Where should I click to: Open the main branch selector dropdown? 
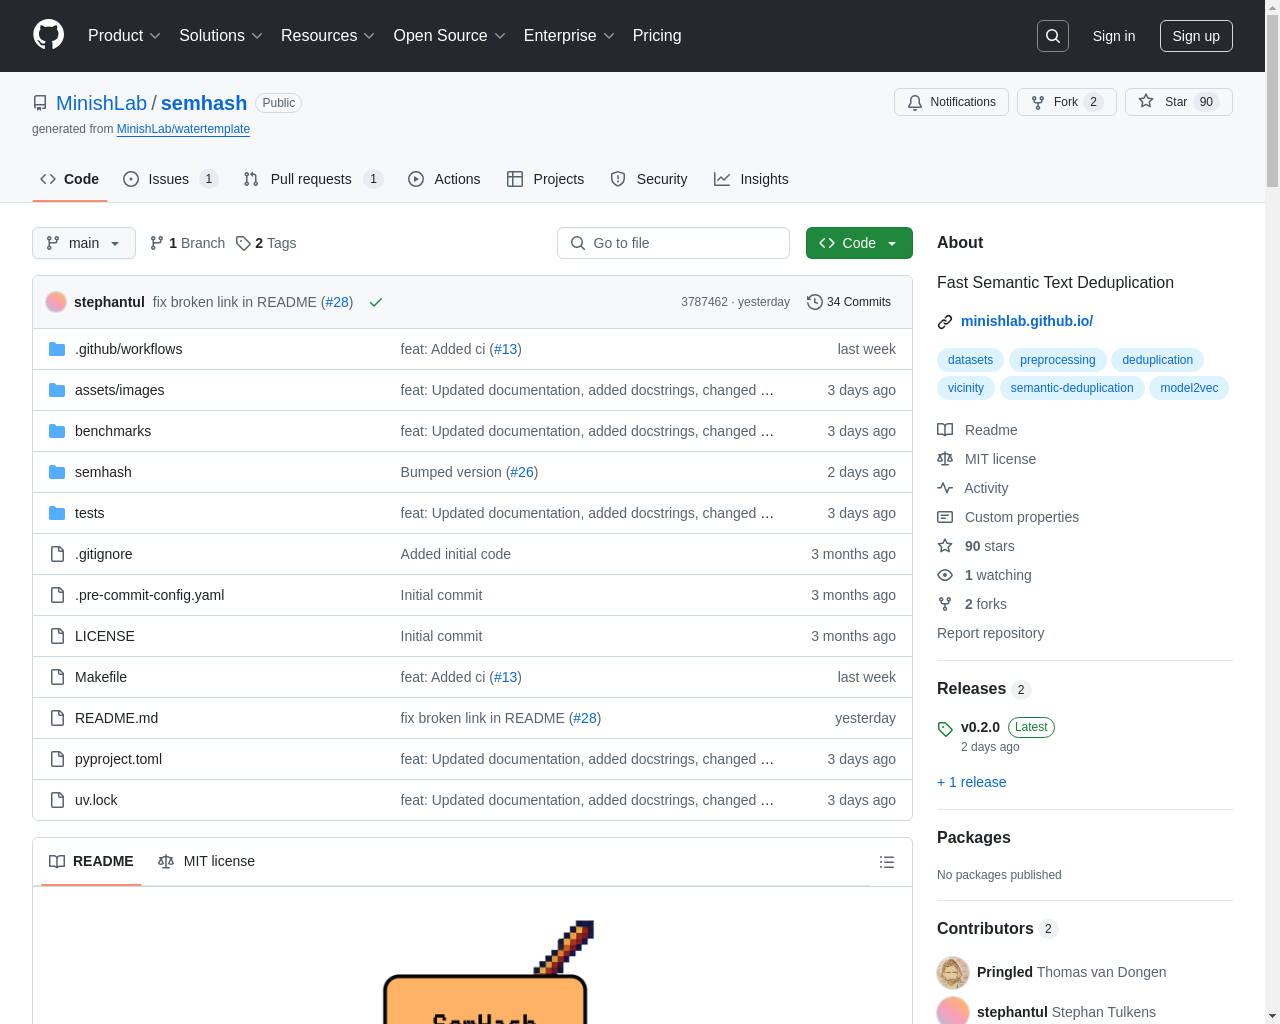coord(84,243)
